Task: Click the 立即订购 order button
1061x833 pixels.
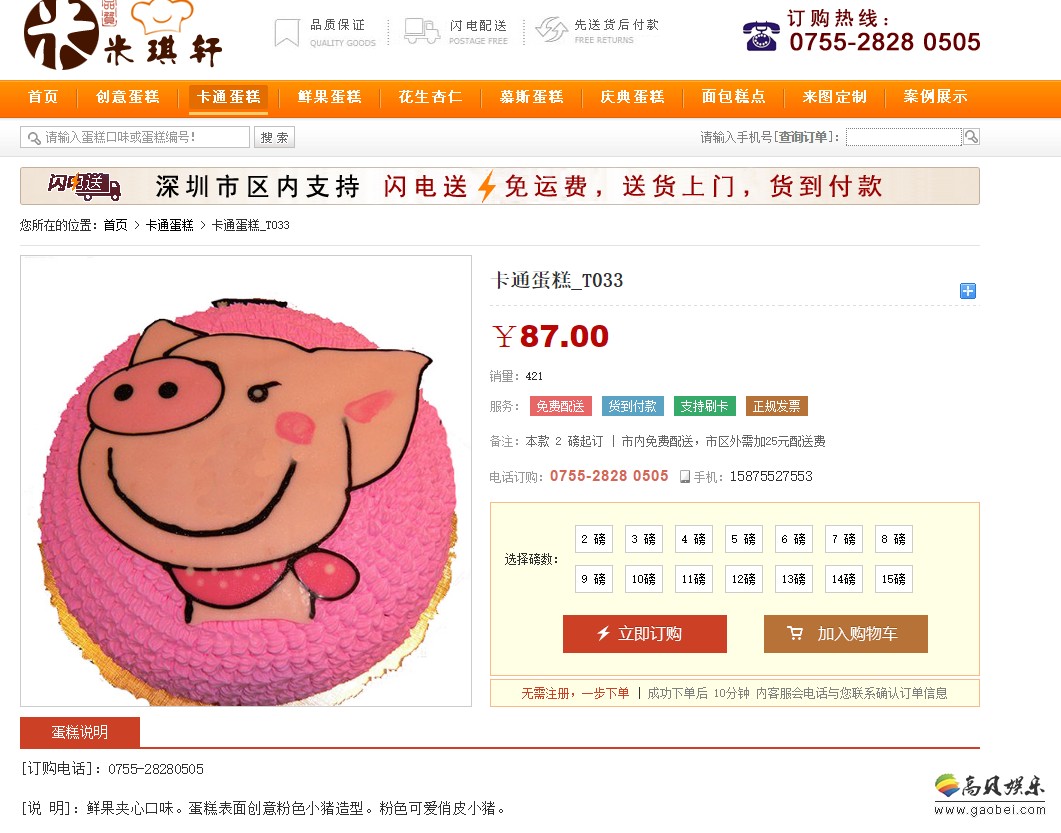Action: pyautogui.click(x=645, y=634)
